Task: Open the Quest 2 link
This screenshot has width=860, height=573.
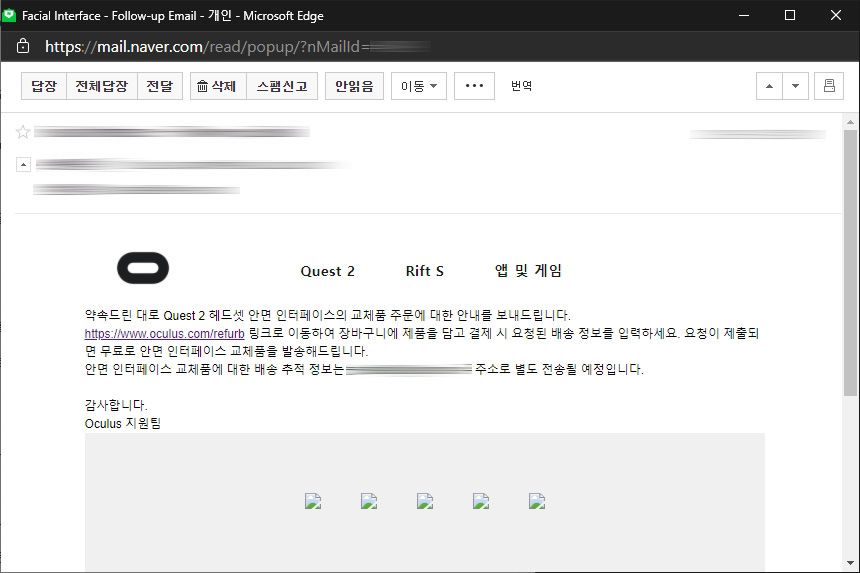Action: (327, 271)
